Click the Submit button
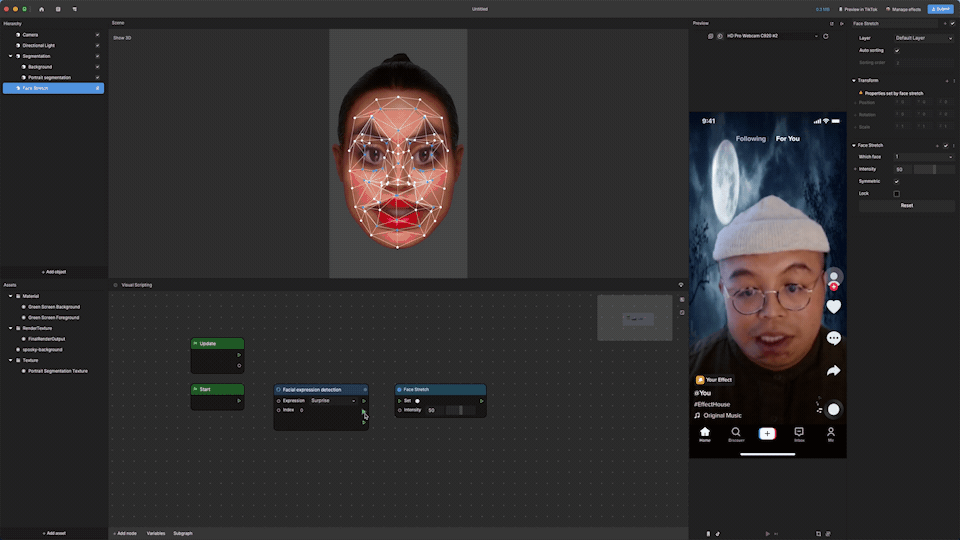 940,9
